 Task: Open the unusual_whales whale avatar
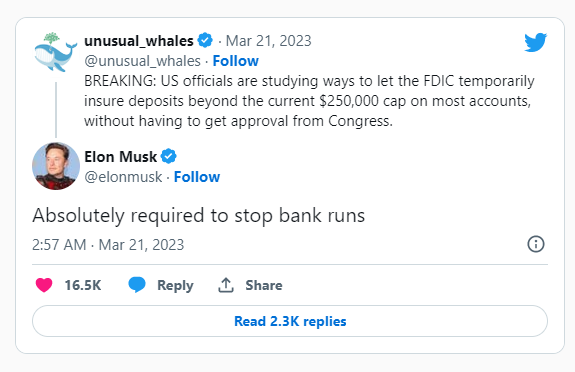click(x=56, y=52)
